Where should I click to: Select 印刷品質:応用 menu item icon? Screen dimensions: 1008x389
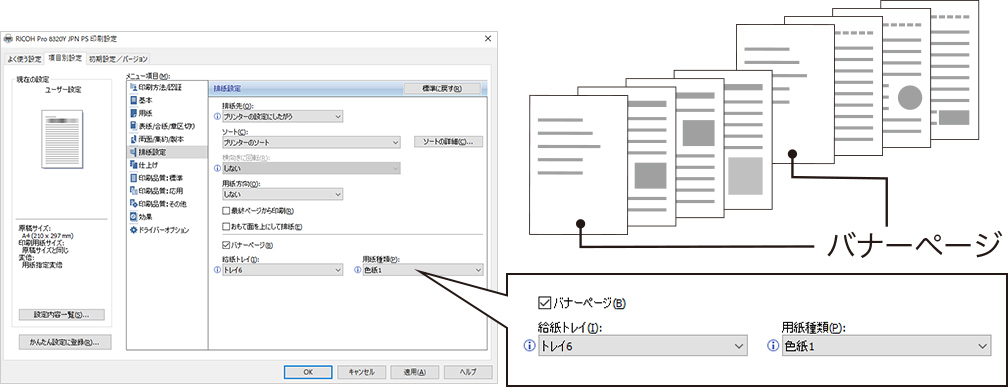tap(134, 191)
